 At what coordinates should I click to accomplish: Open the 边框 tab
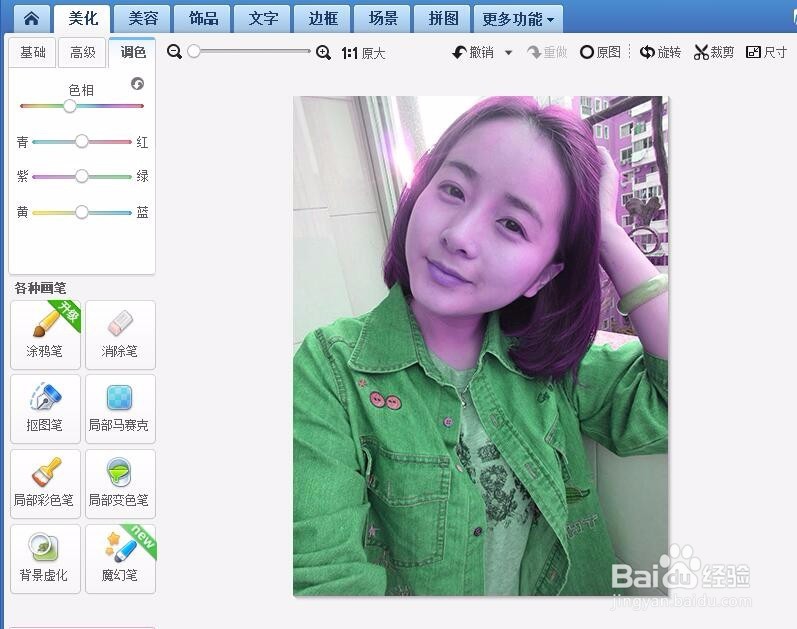tap(323, 19)
